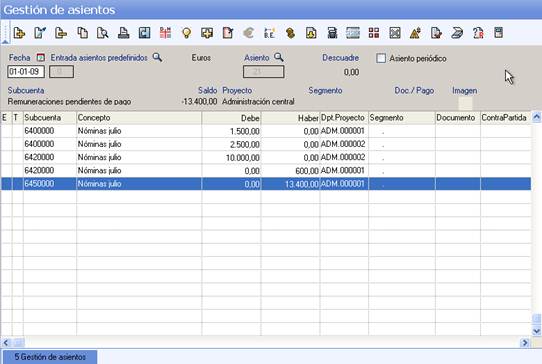Viewport: 542px width, 364px height.
Task: Click the search document magnifier icon
Action: (103, 33)
